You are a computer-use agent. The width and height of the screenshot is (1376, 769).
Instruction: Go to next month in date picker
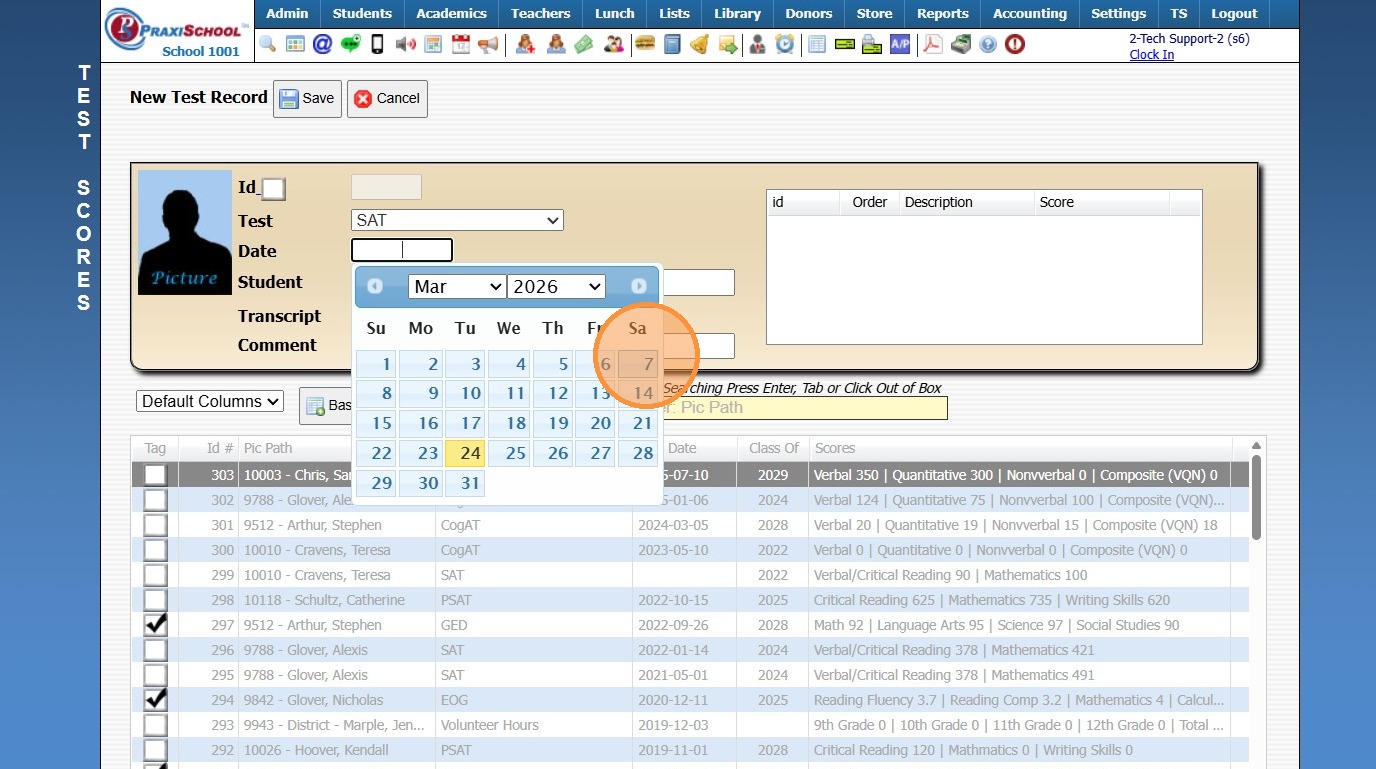coord(639,286)
